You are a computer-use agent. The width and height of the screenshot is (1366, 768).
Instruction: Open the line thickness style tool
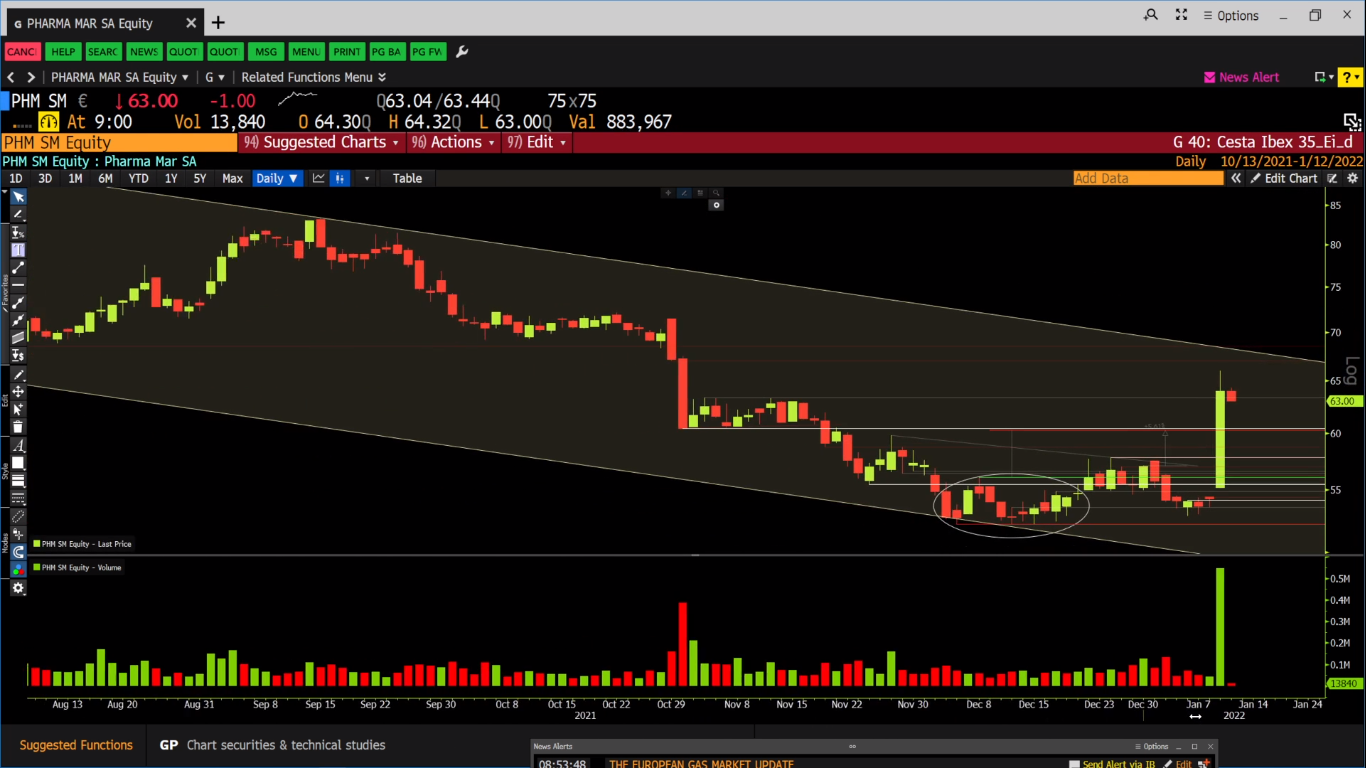coord(18,481)
